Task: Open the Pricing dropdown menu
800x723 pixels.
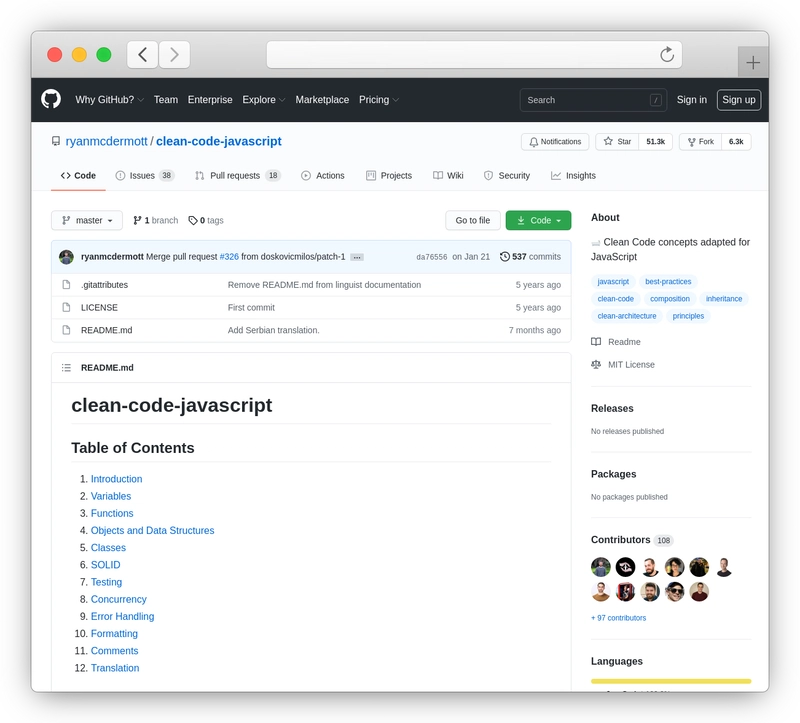Action: 379,100
